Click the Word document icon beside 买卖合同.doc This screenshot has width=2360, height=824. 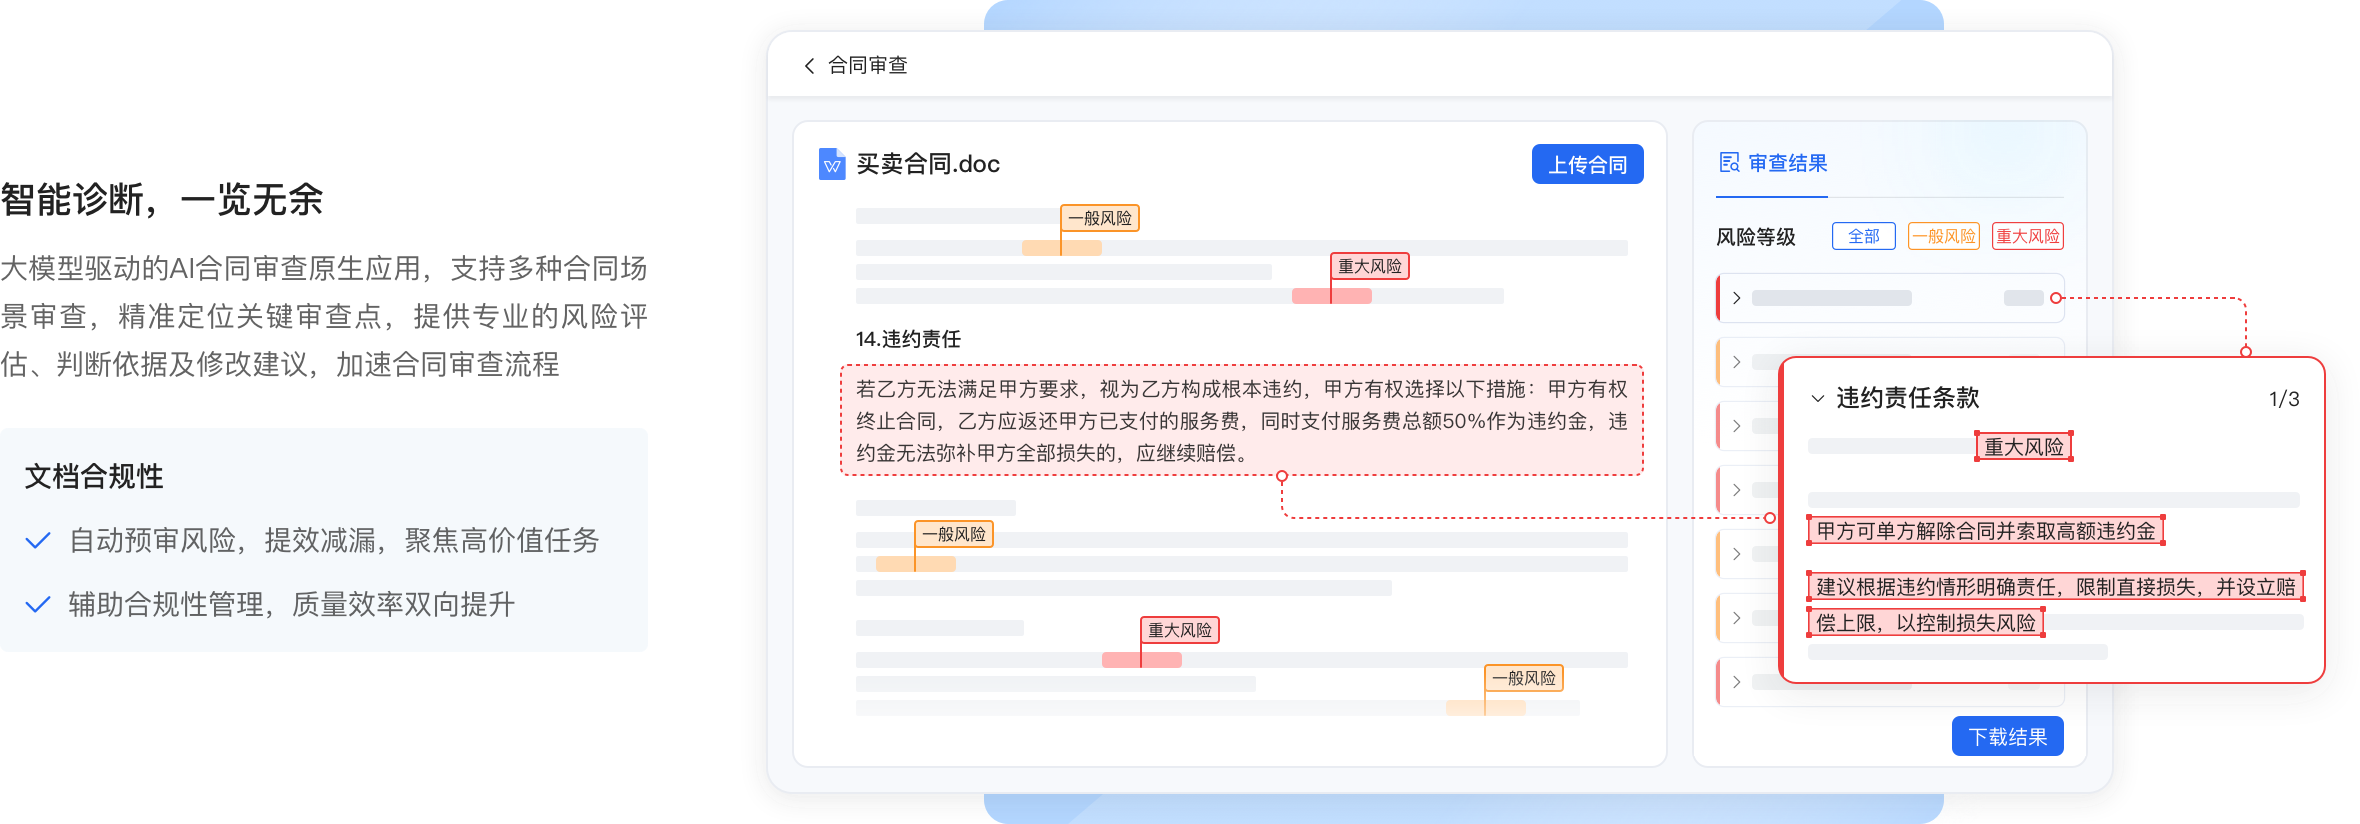click(x=832, y=164)
